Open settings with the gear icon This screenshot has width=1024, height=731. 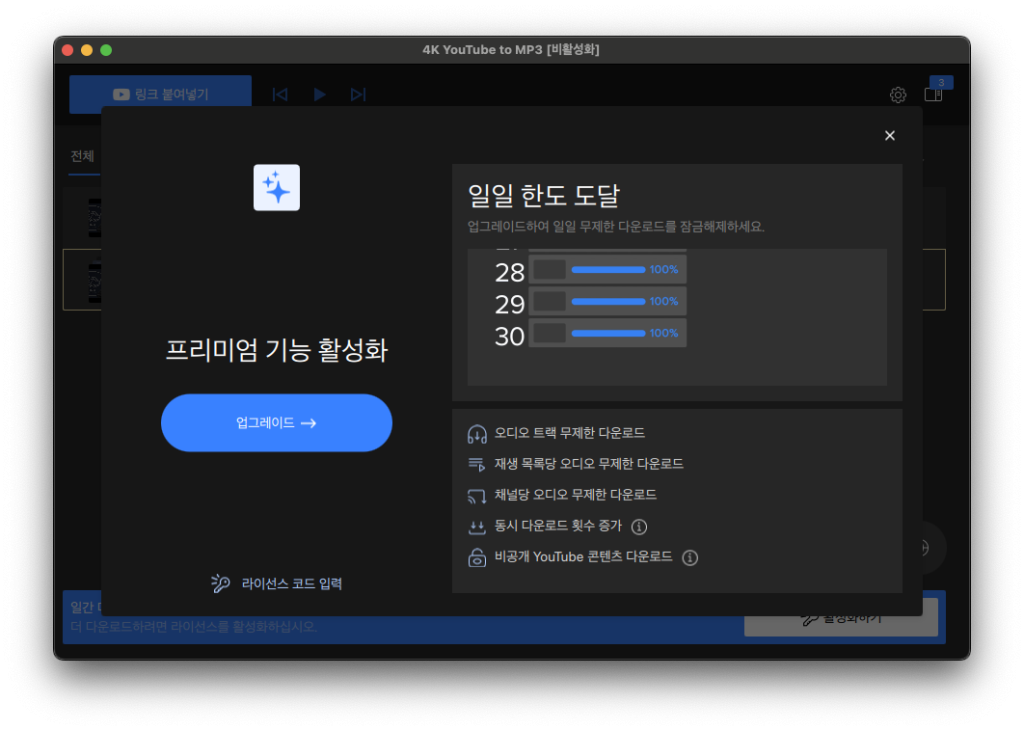coord(898,95)
